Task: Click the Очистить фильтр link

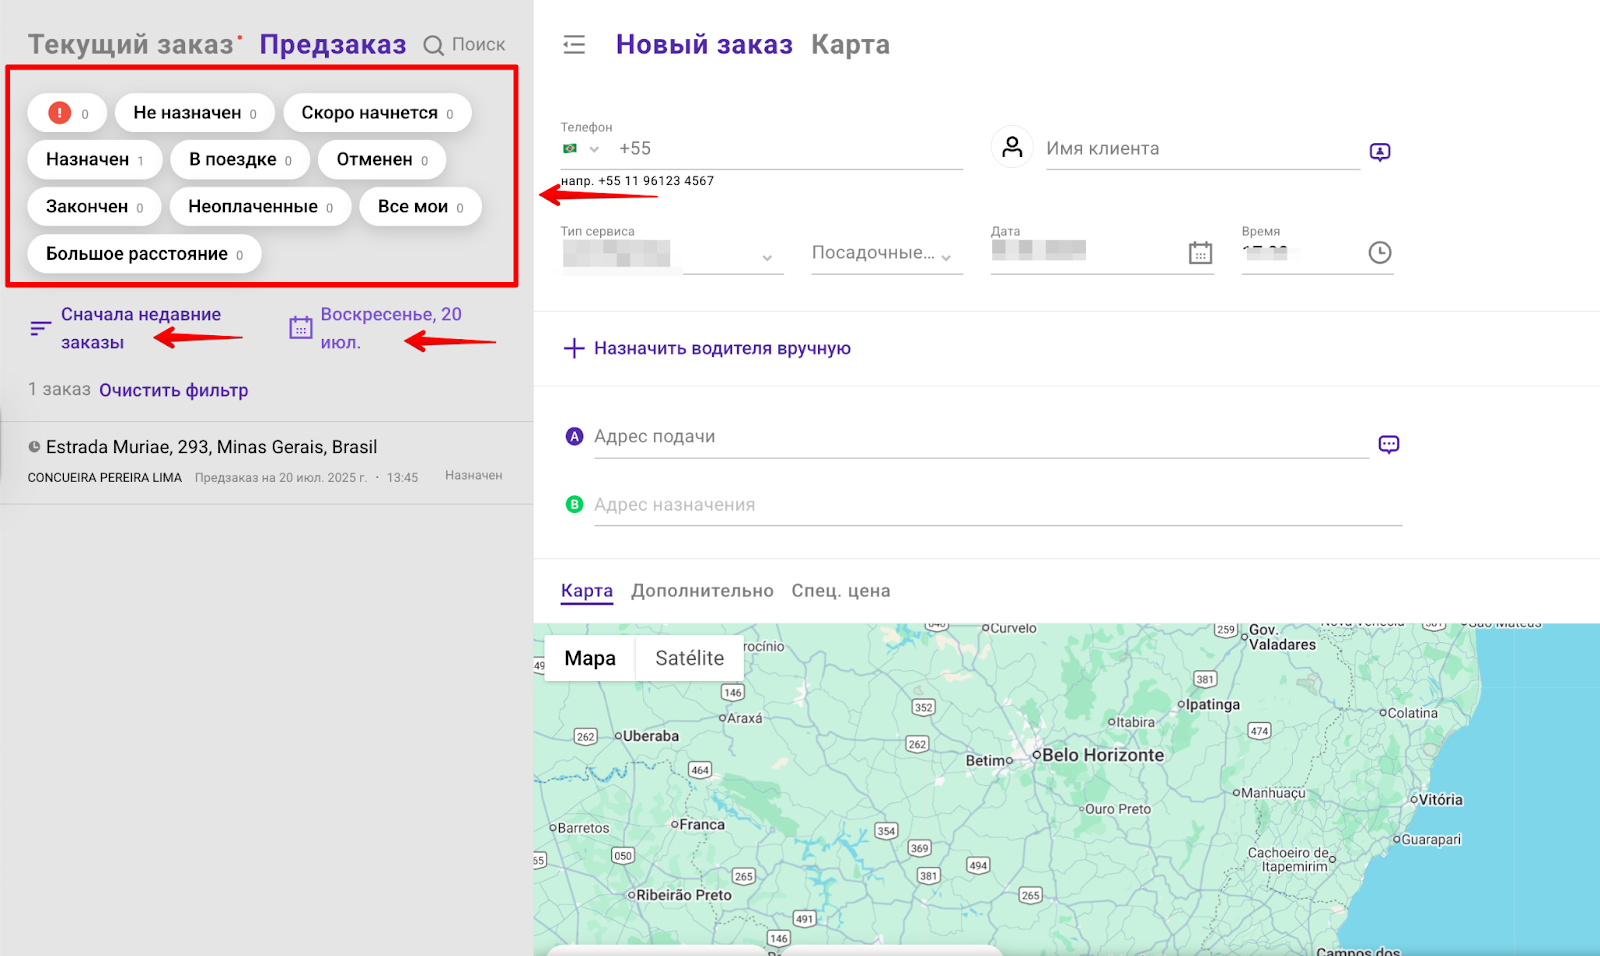Action: tap(173, 390)
